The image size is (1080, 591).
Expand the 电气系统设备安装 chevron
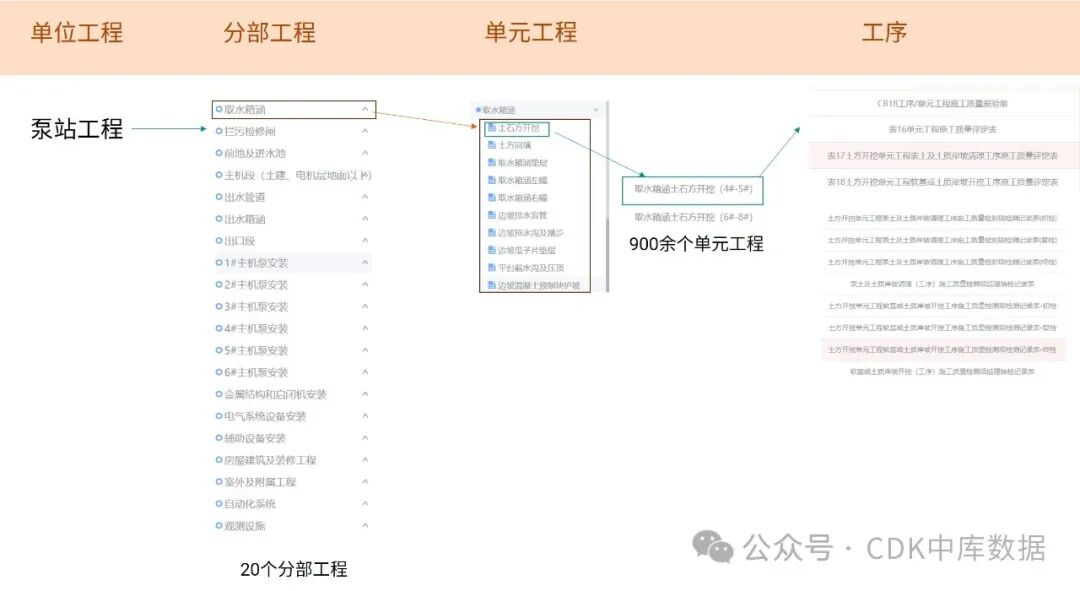pos(364,415)
